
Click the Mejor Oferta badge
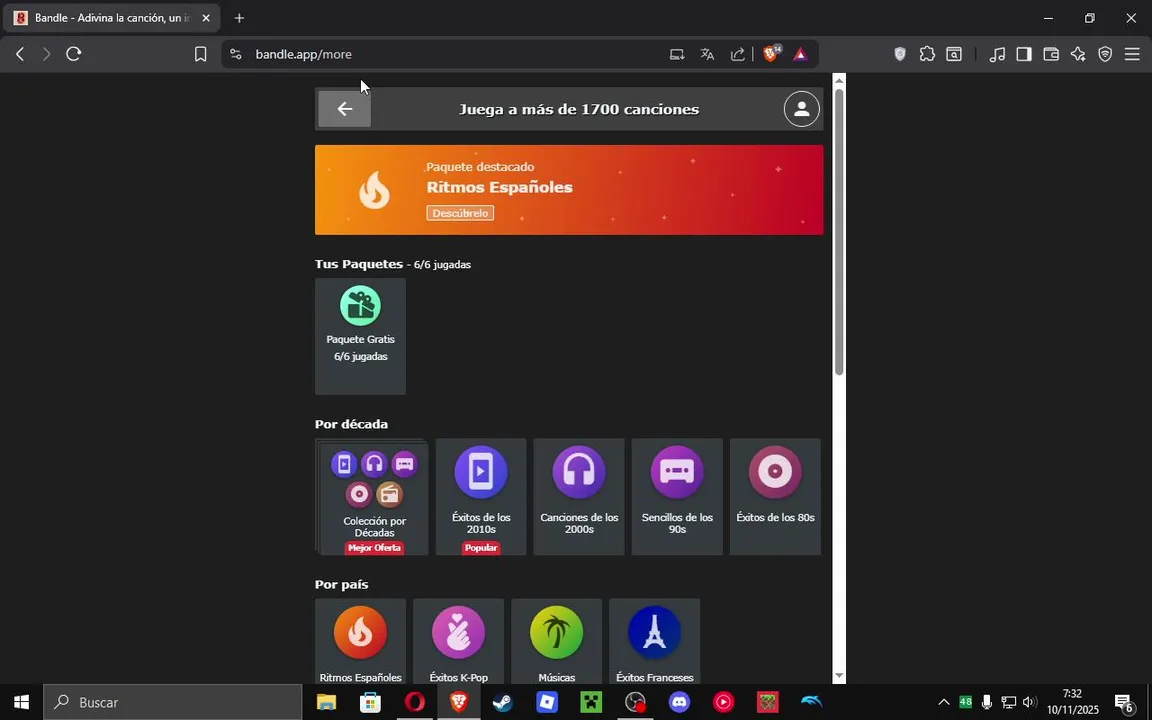point(374,548)
